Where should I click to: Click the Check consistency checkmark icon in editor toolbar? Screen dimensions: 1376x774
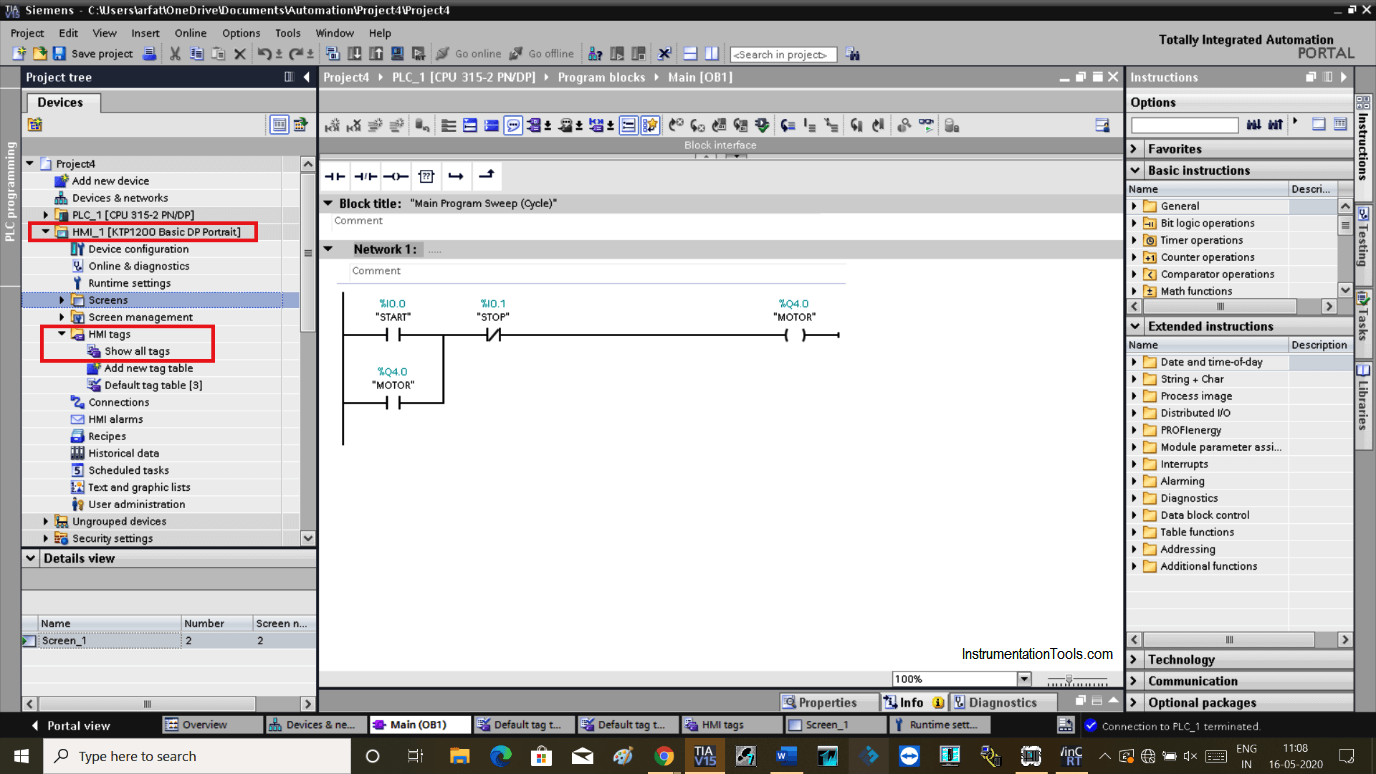tap(763, 125)
